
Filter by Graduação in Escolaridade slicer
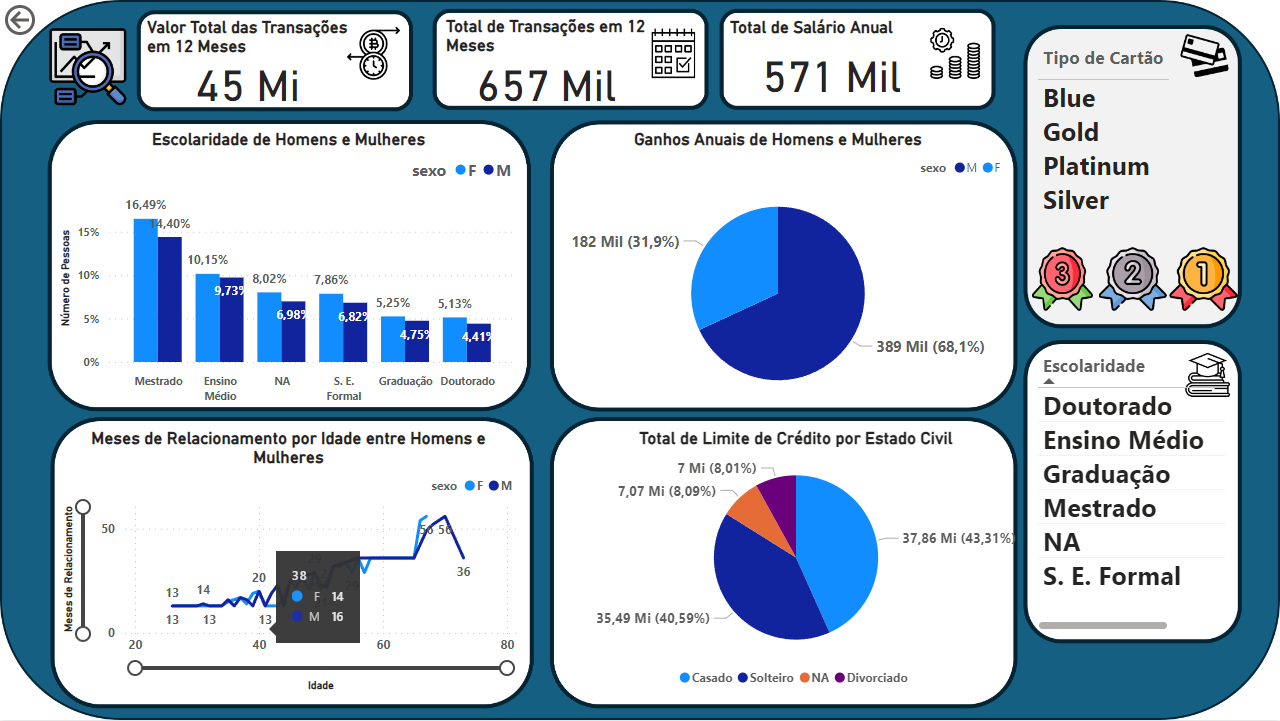pos(1106,474)
